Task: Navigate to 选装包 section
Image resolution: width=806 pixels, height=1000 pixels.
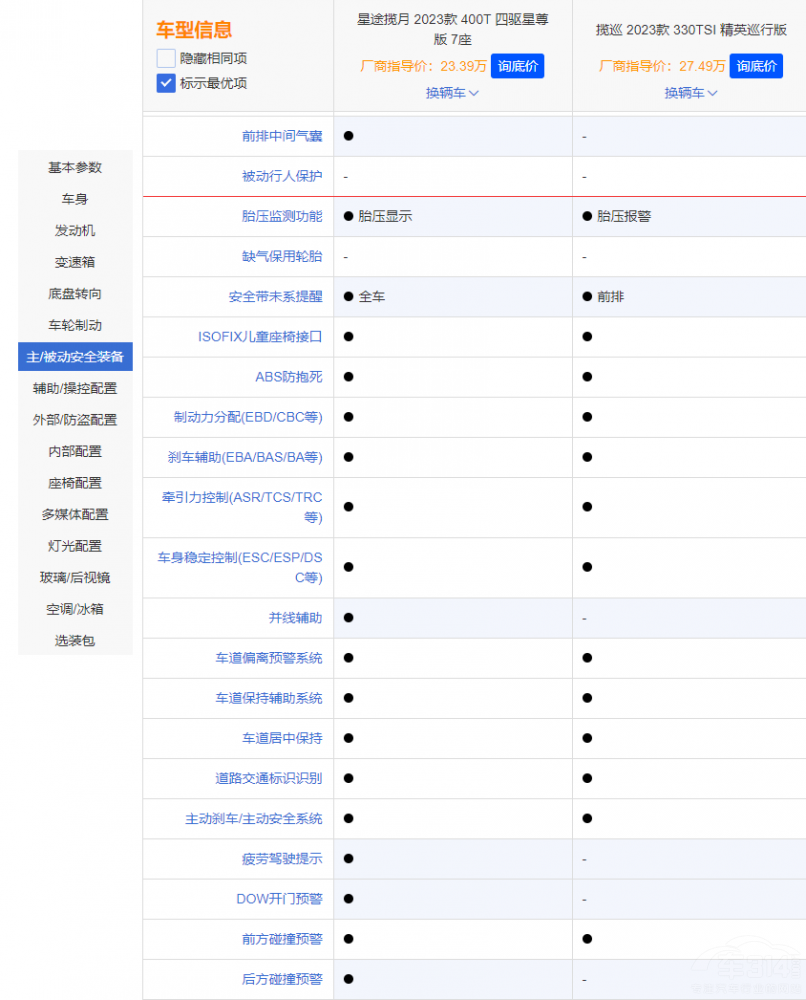Action: (x=75, y=641)
